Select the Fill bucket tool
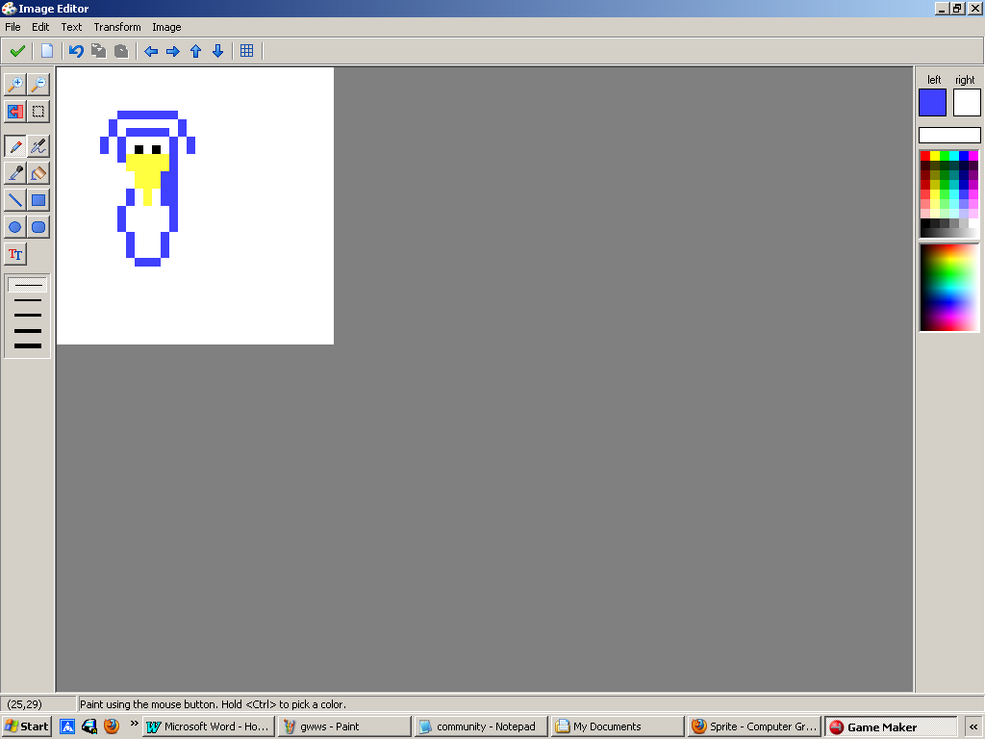Image resolution: width=985 pixels, height=739 pixels. [38, 173]
